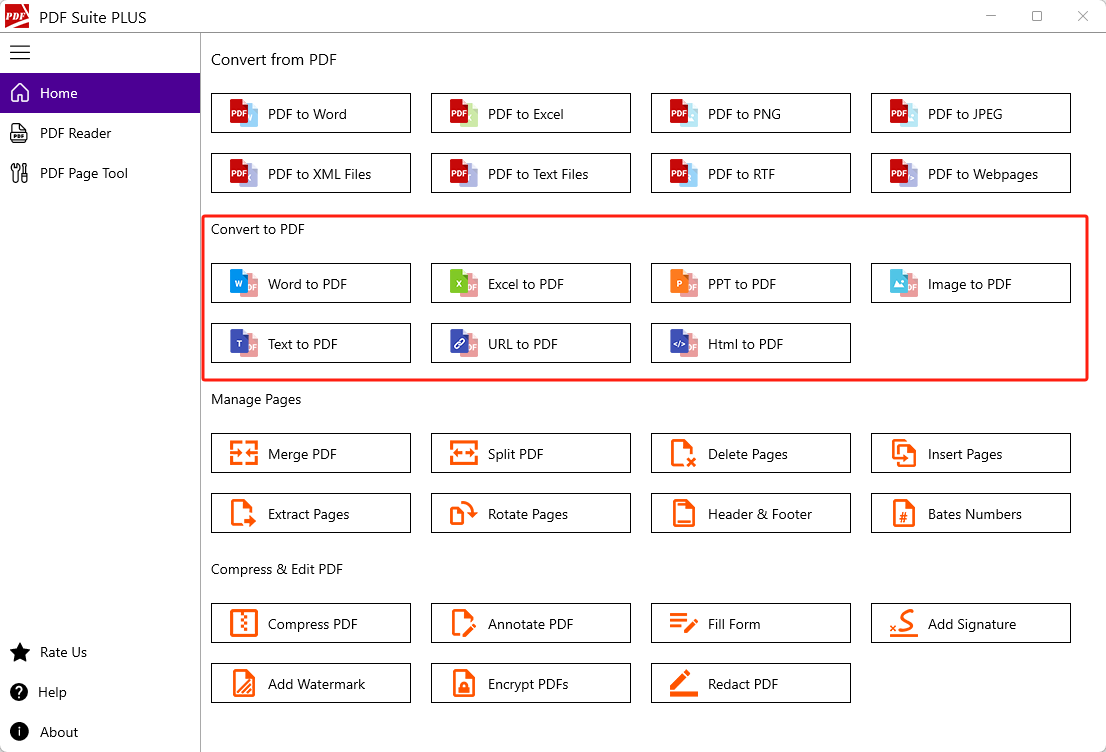Viewport: 1106px width, 752px height.
Task: Launch the URL to PDF tool
Action: coord(530,344)
